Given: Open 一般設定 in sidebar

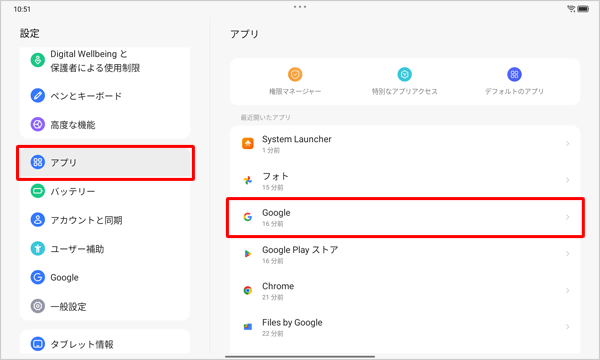Looking at the screenshot, I should coord(105,306).
